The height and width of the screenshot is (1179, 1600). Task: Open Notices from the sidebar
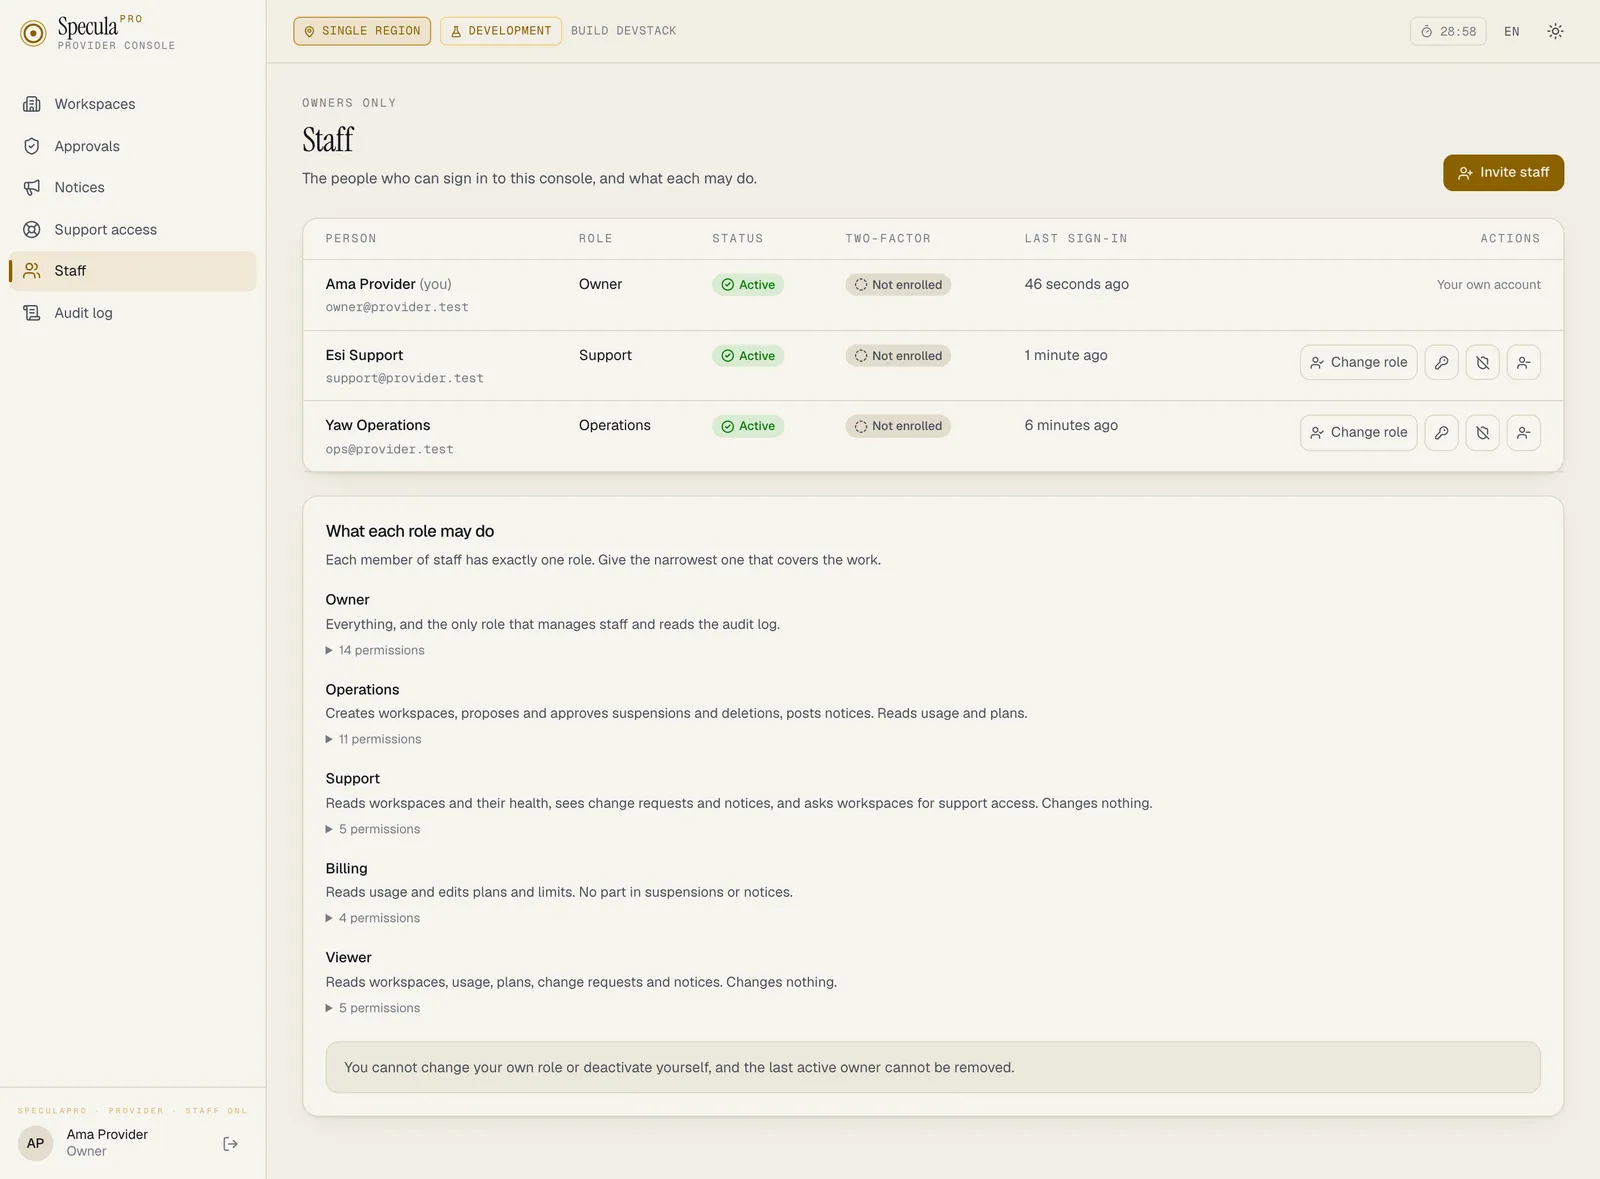(132, 187)
